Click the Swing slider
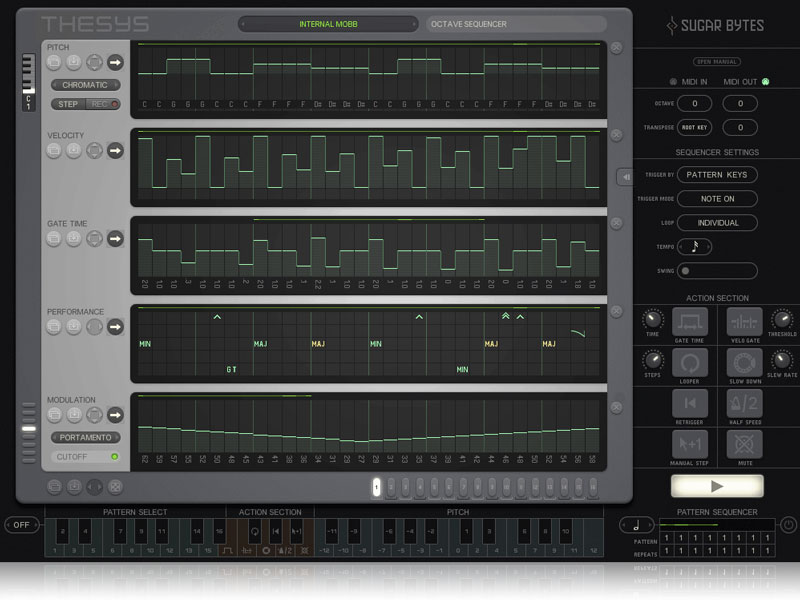This screenshot has width=800, height=601. click(717, 271)
